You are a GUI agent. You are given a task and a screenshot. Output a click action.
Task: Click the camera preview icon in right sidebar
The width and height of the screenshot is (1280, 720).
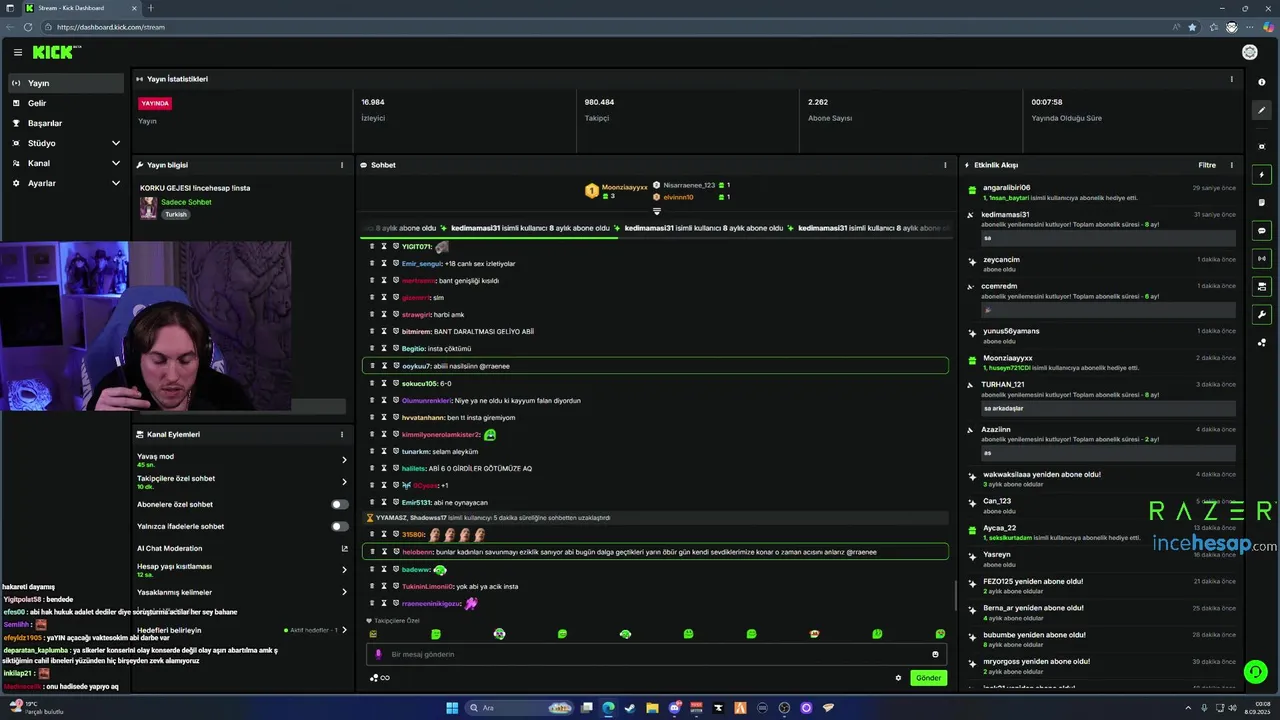pos(1262,146)
